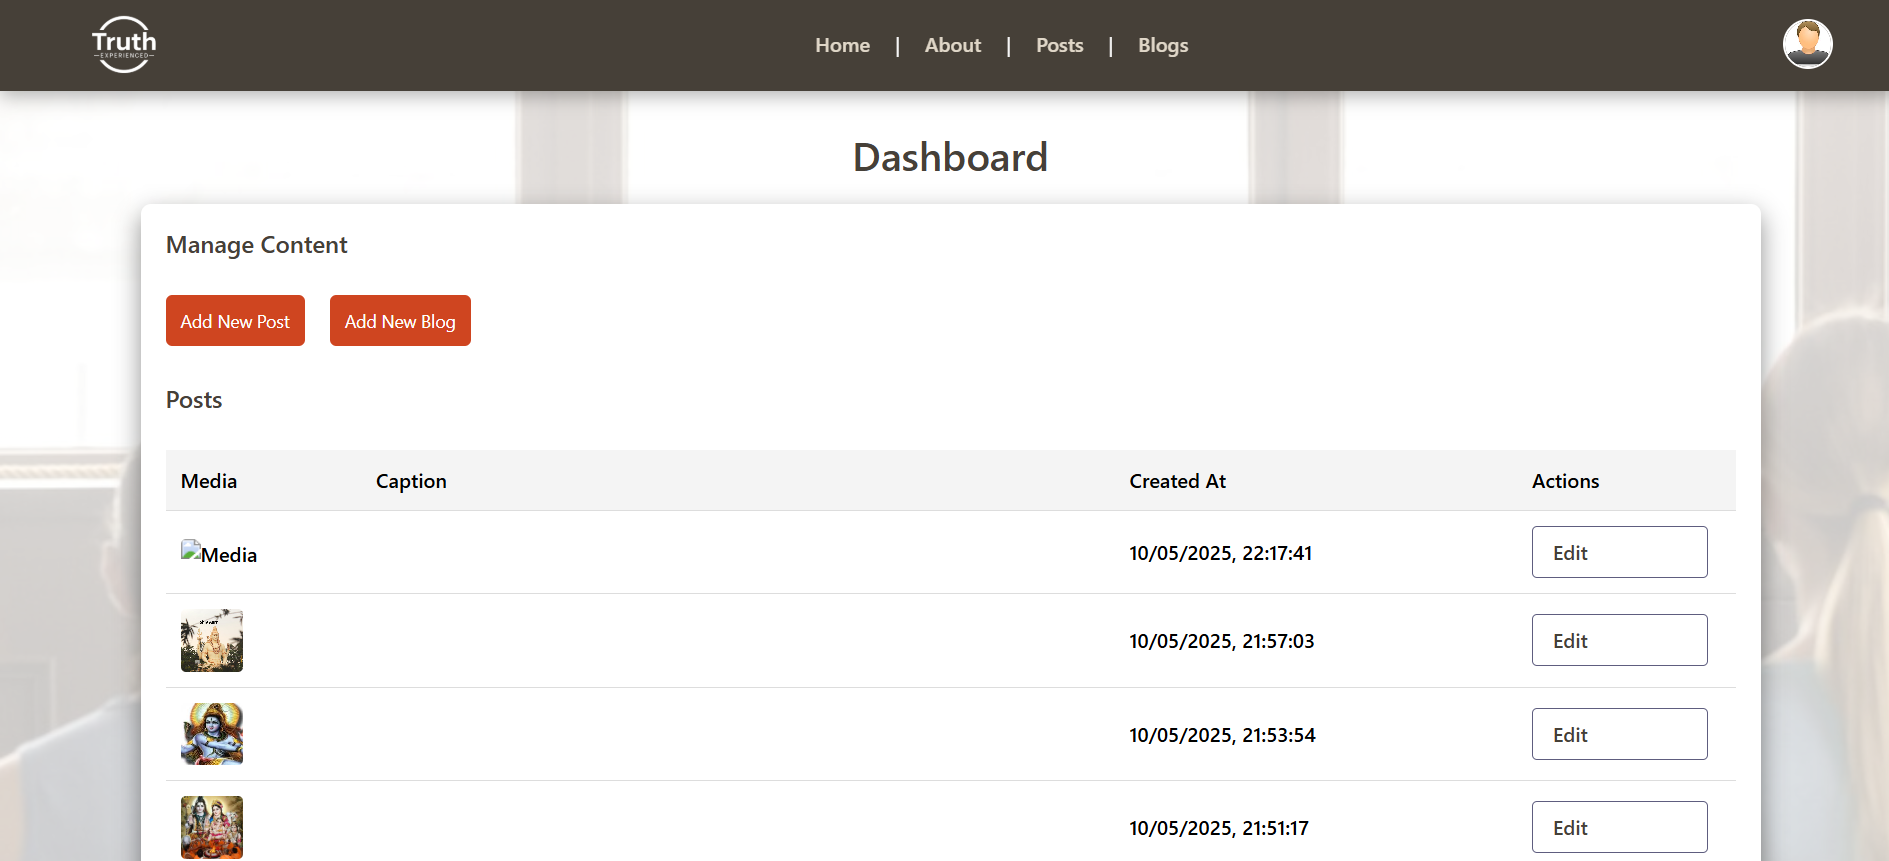Edit the post created at 22:17:41
This screenshot has height=861, width=1889.
(1619, 552)
